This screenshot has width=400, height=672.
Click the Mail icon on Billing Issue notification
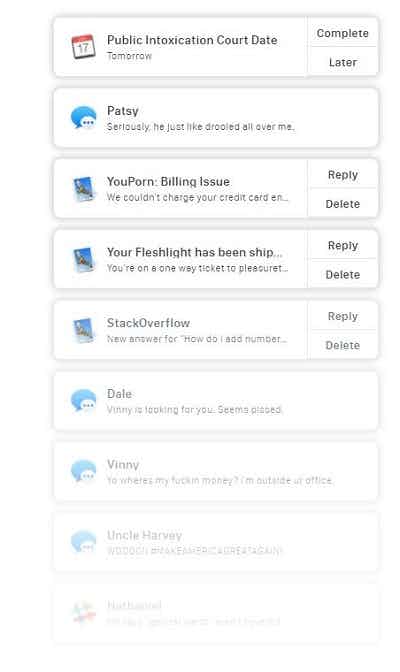pos(83,189)
